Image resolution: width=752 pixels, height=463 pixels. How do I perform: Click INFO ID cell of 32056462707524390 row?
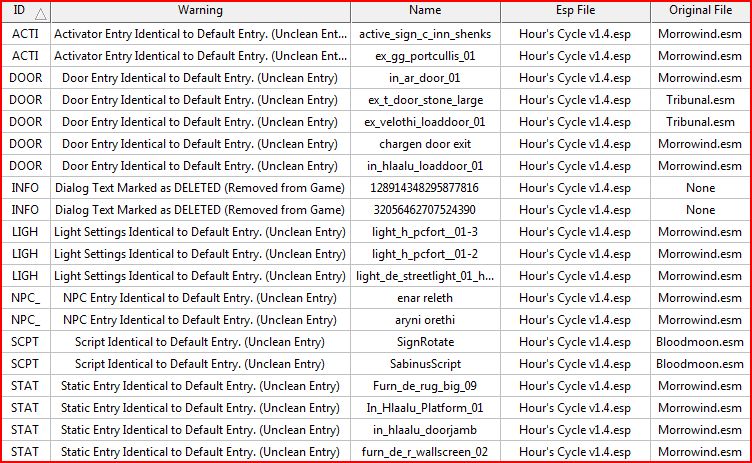pos(25,210)
